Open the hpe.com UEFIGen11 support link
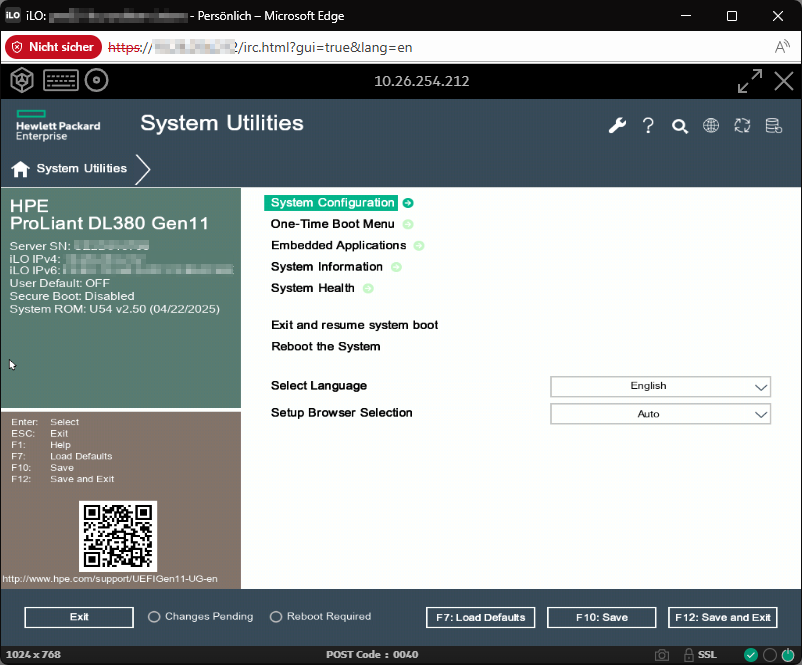The image size is (802, 665). coord(110,579)
